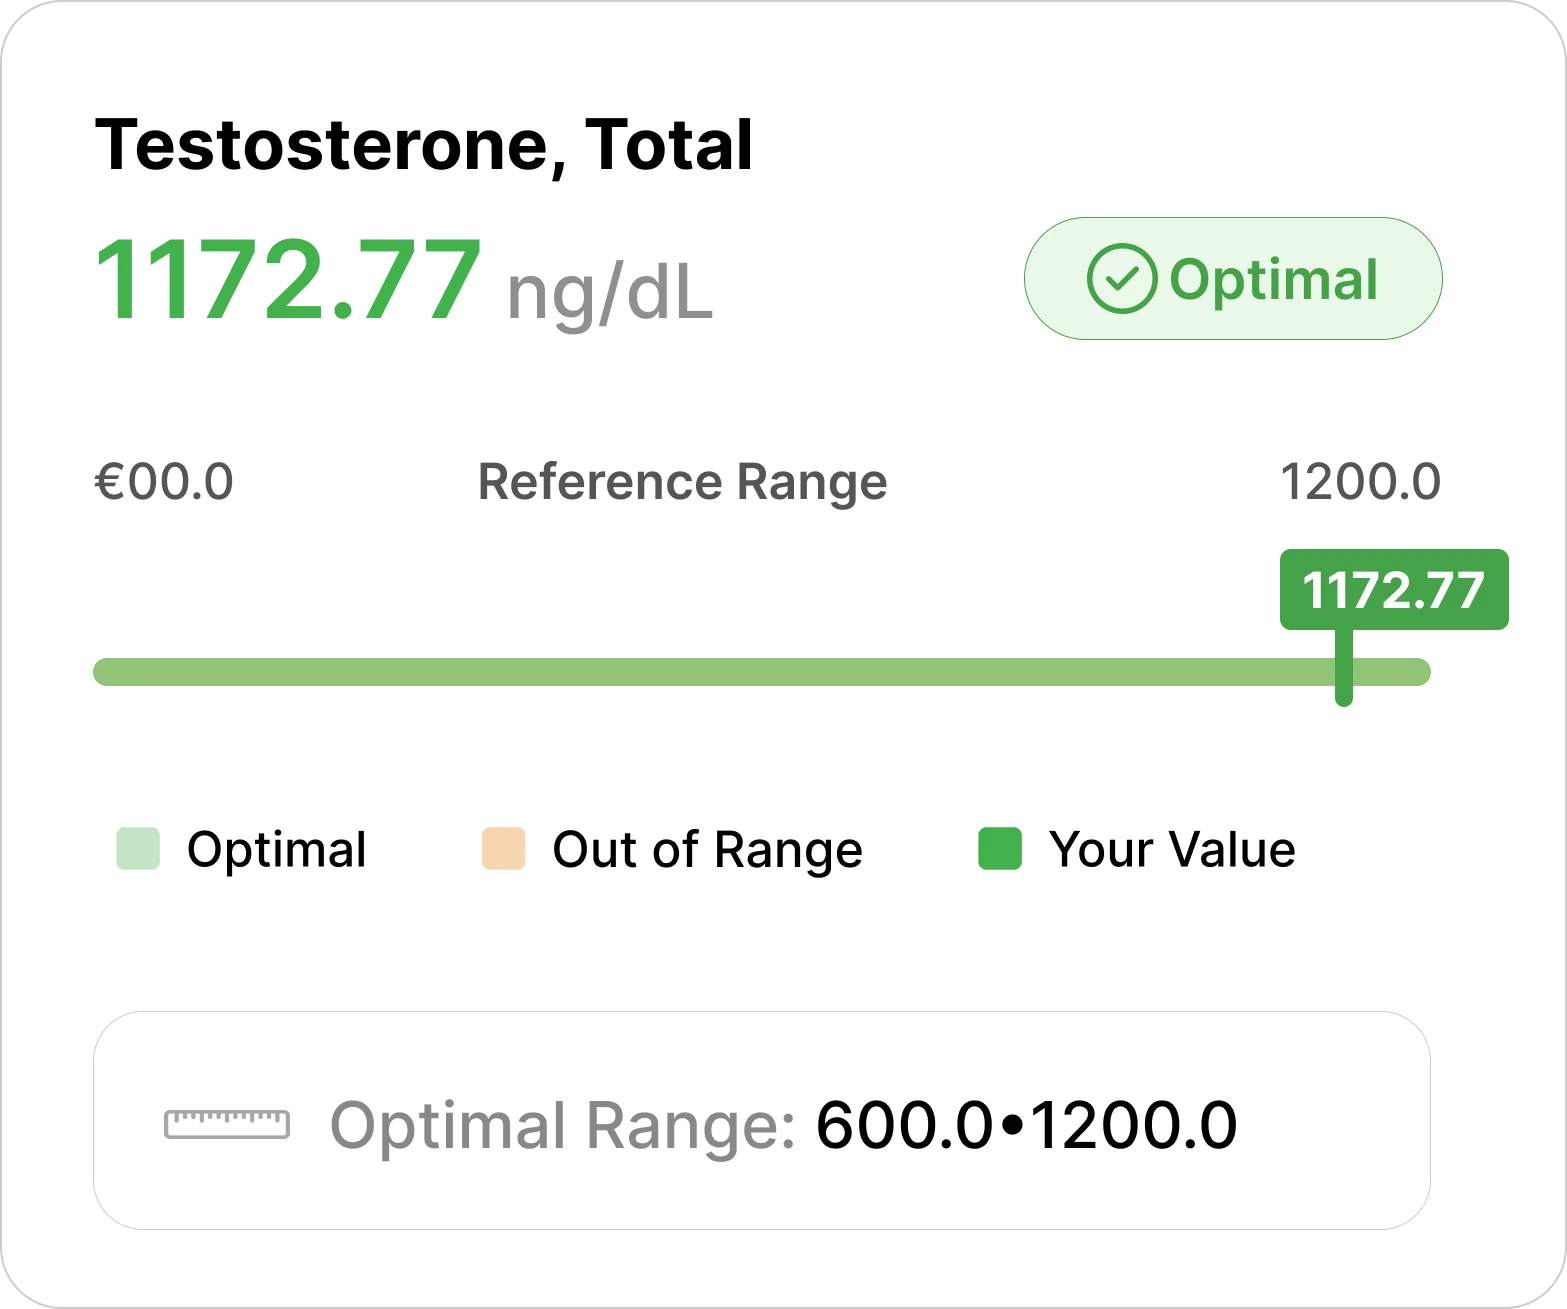Click the ruler icon beside Optimal Range
The height and width of the screenshot is (1309, 1567).
point(227,1124)
